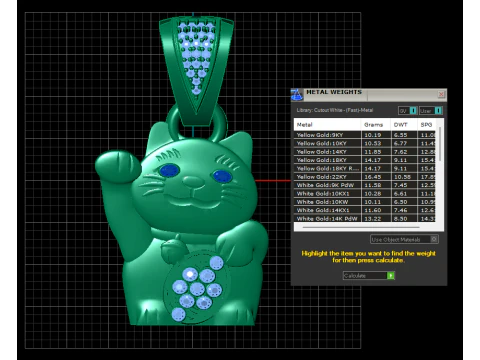Sort by the Metal column header
Viewport: 480px width, 360px height.
tap(327, 125)
